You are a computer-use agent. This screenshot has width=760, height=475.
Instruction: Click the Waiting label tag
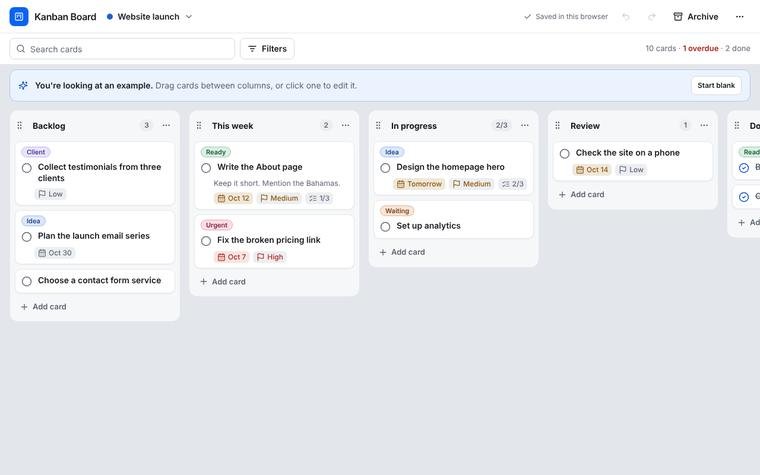(397, 211)
